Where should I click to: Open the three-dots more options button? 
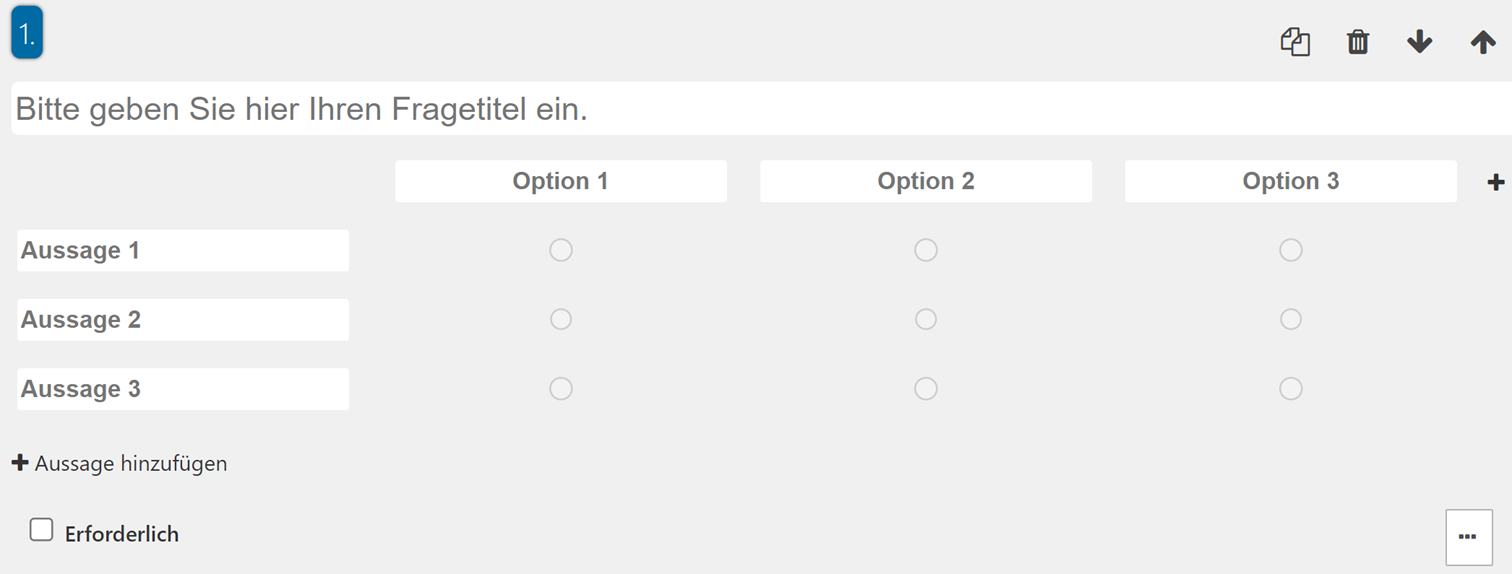(1468, 537)
